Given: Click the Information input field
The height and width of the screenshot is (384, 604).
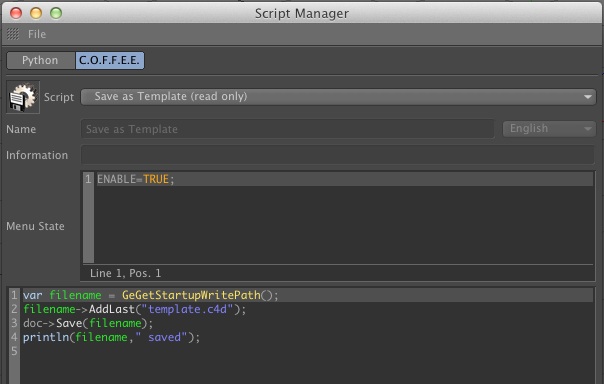Looking at the screenshot, I should (x=337, y=155).
